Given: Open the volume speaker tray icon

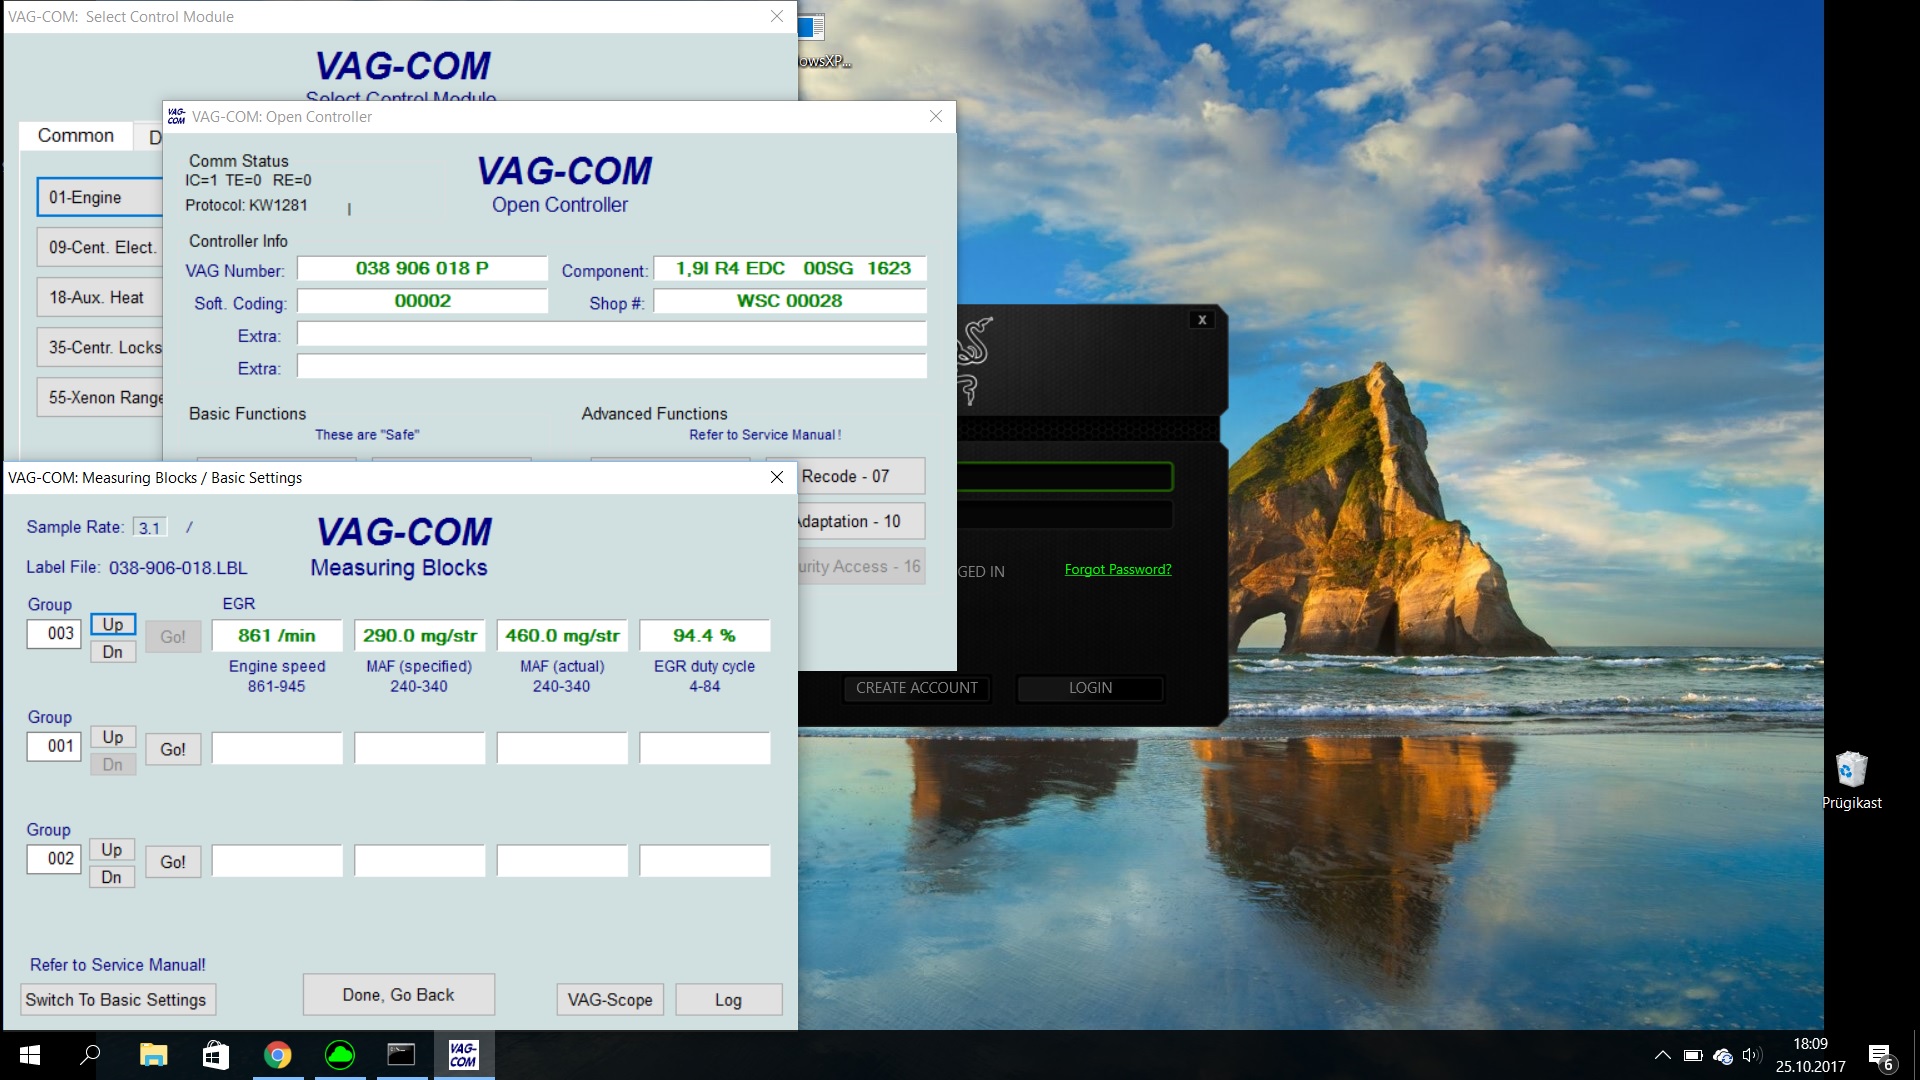Looking at the screenshot, I should [1751, 1055].
